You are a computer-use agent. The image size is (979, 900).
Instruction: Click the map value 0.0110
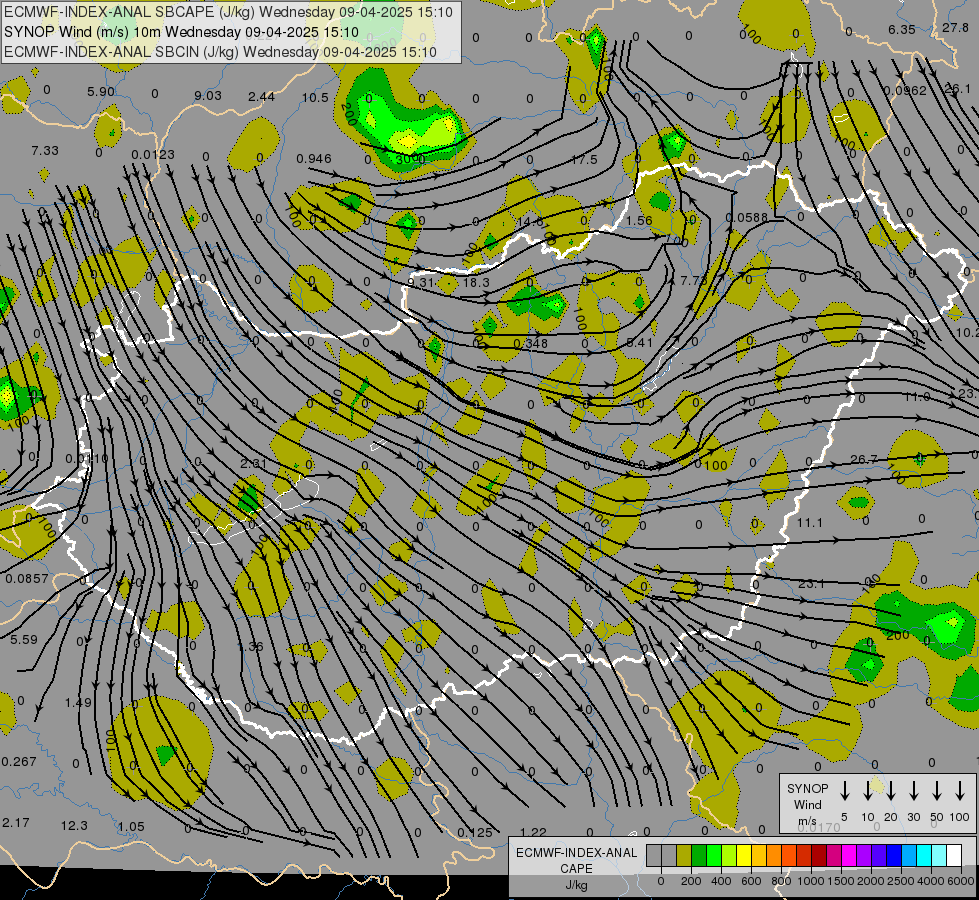tap(87, 459)
